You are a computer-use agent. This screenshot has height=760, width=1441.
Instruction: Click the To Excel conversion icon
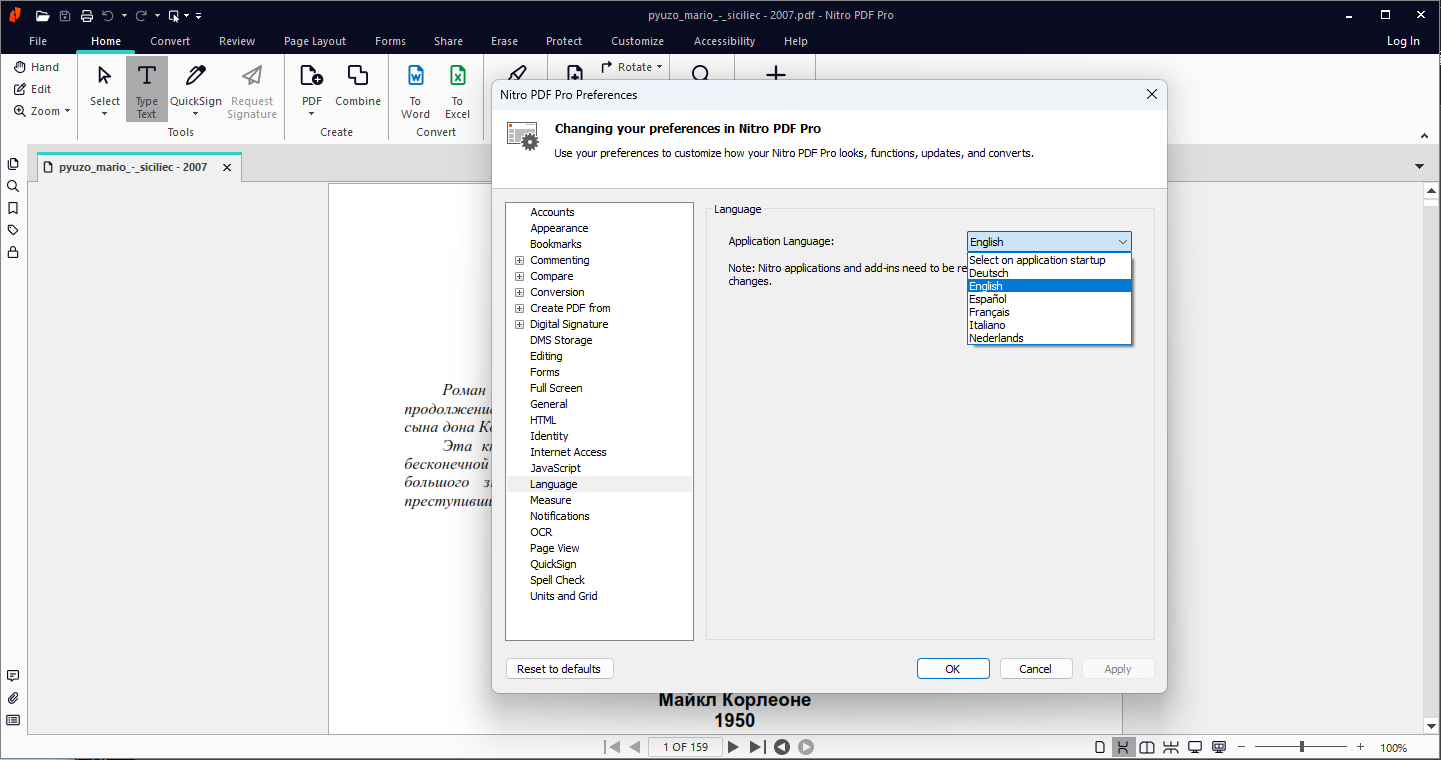(x=457, y=78)
